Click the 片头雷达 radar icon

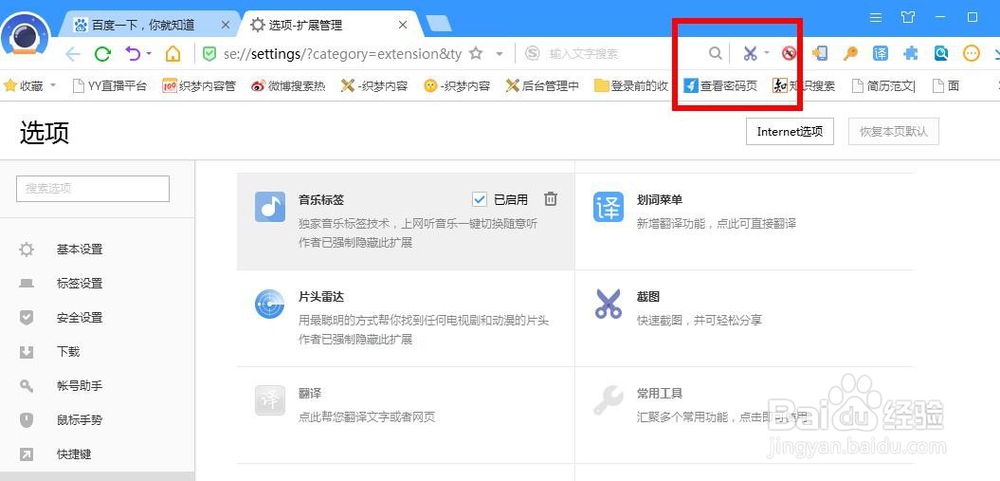pyautogui.click(x=270, y=304)
